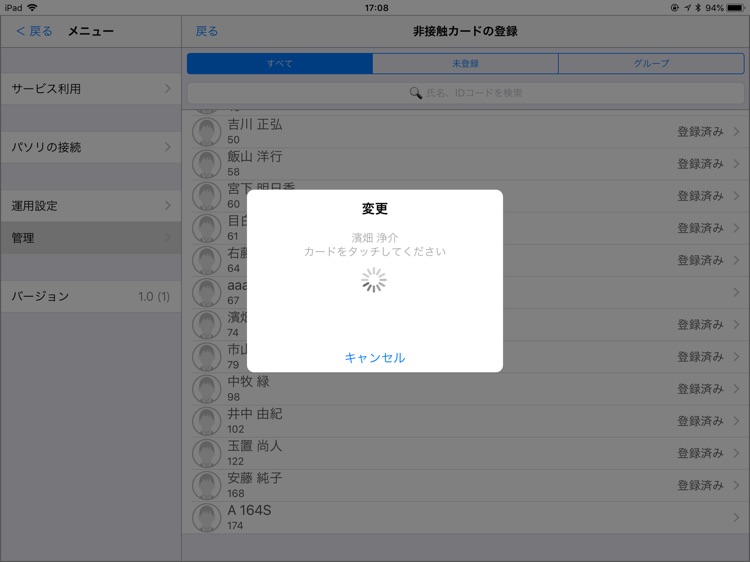This screenshot has height=562, width=750.
Task: Open the 玉置 尚人 entry
Action: click(x=465, y=453)
